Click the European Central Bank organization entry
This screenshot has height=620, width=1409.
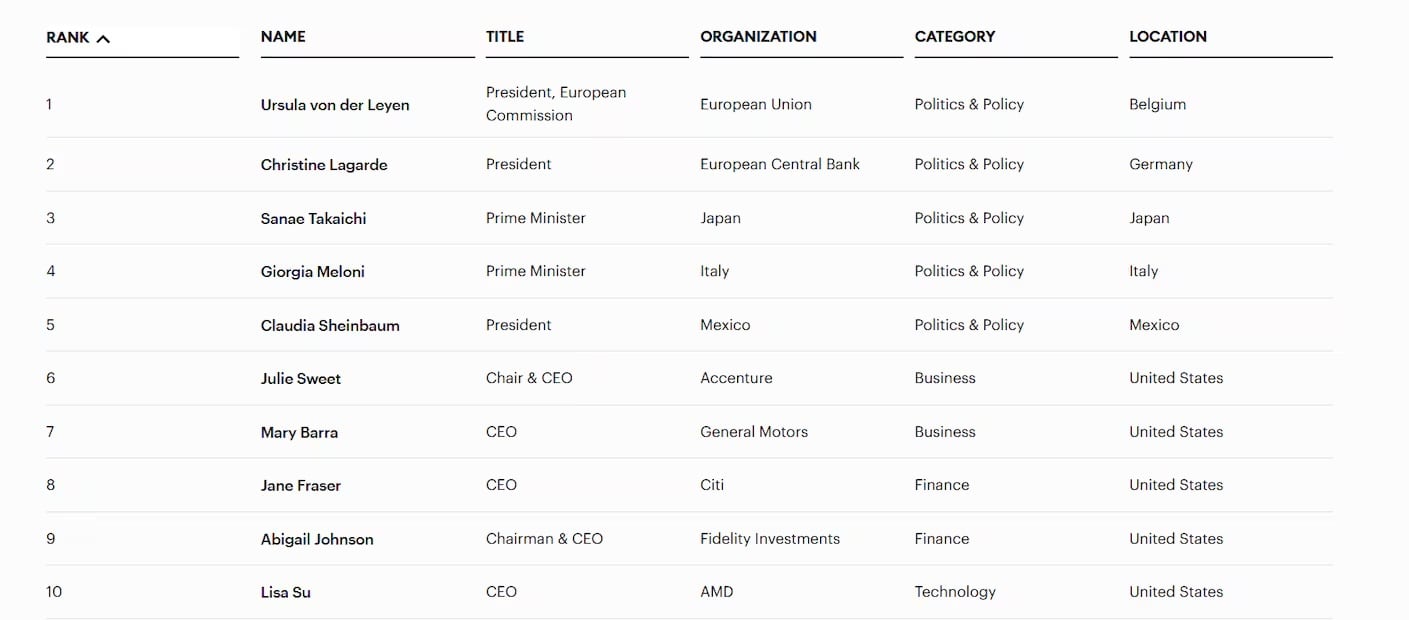[780, 164]
